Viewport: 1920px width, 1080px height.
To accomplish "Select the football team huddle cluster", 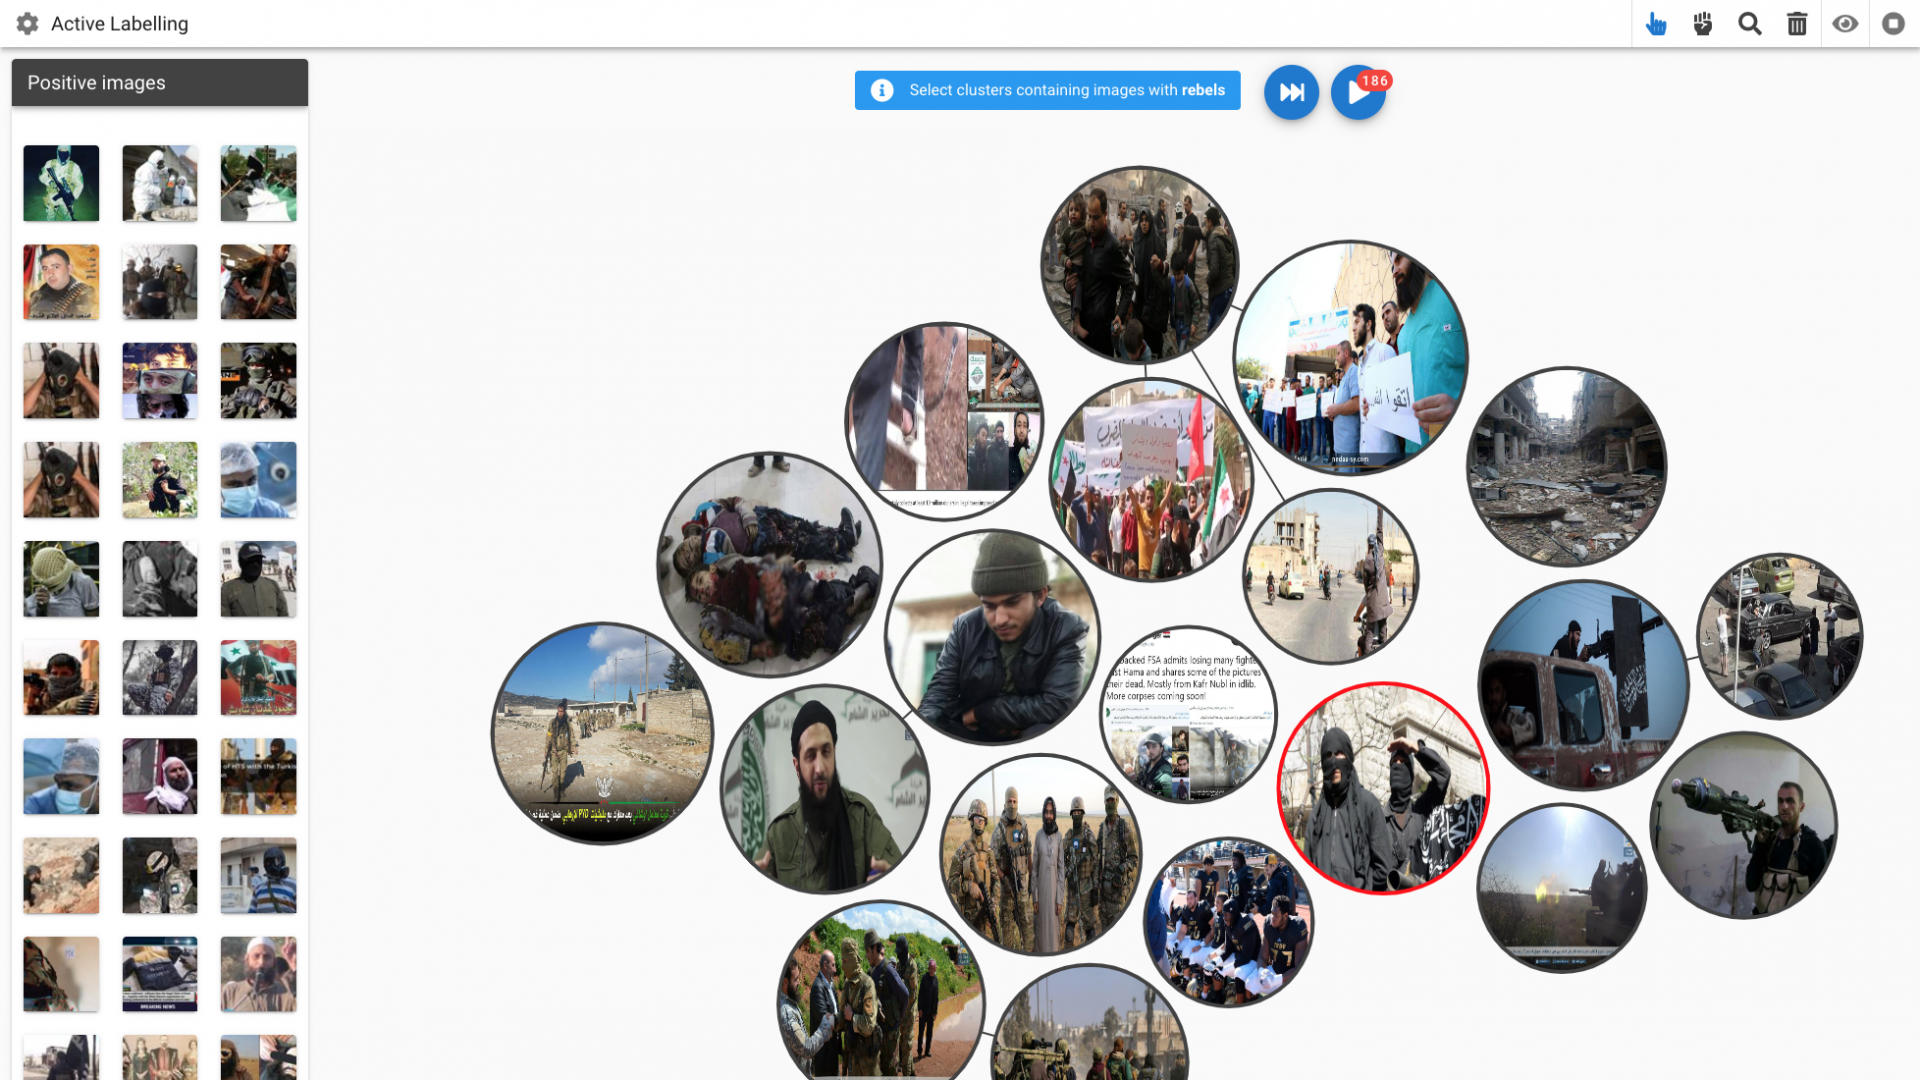I will tap(1229, 922).
